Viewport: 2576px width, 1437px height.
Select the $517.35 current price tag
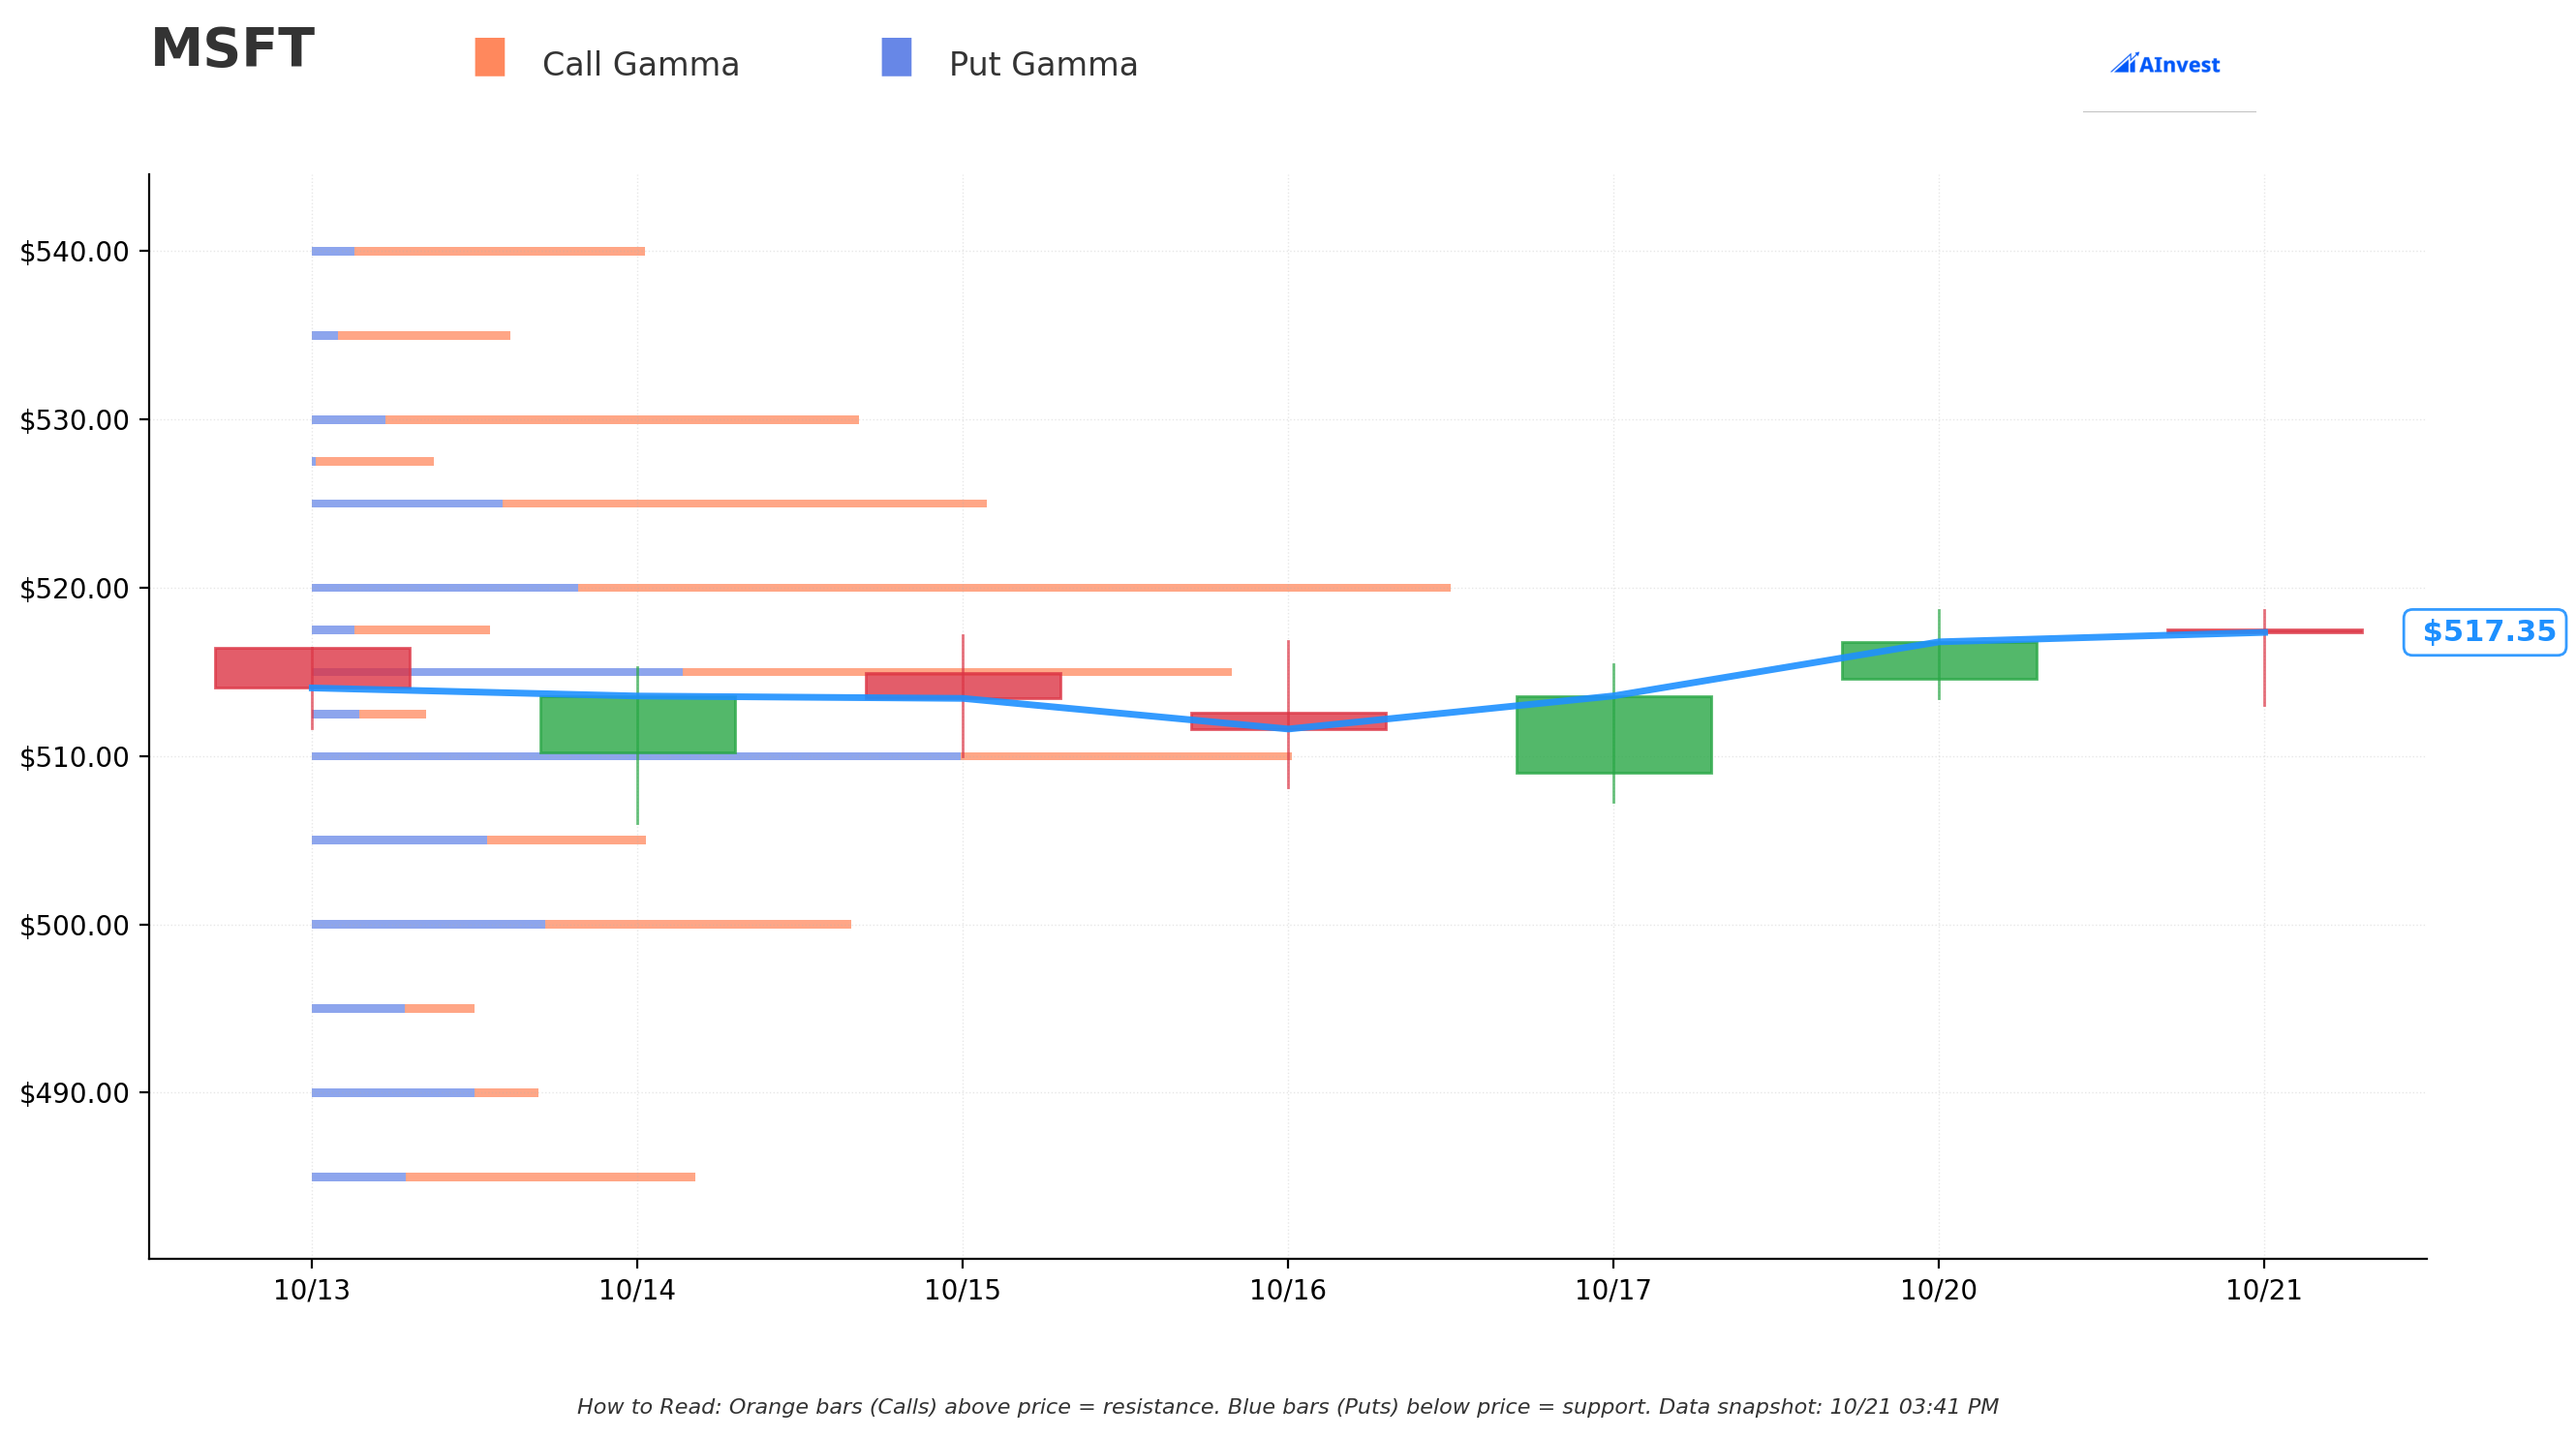pyautogui.click(x=2484, y=632)
